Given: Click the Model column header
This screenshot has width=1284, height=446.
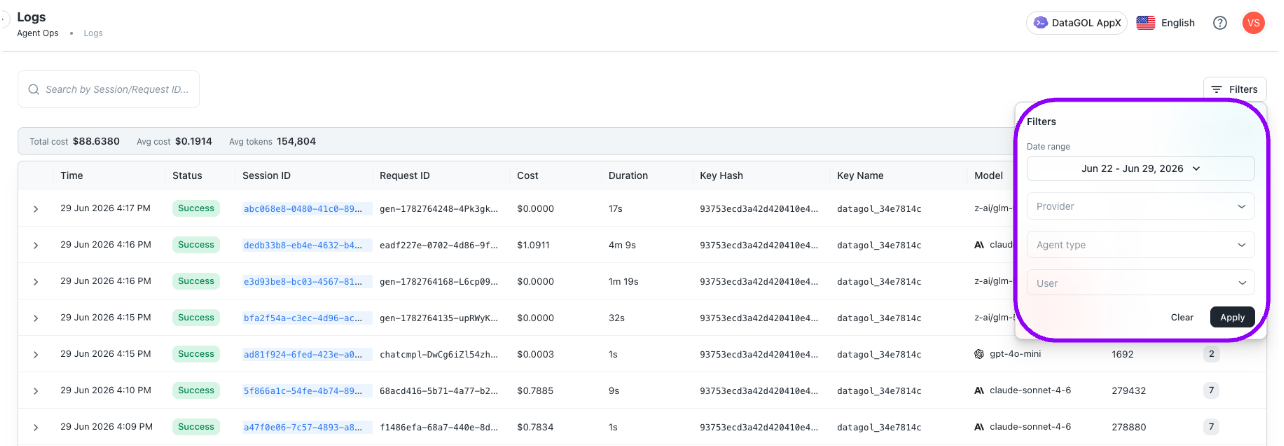Looking at the screenshot, I should (989, 175).
